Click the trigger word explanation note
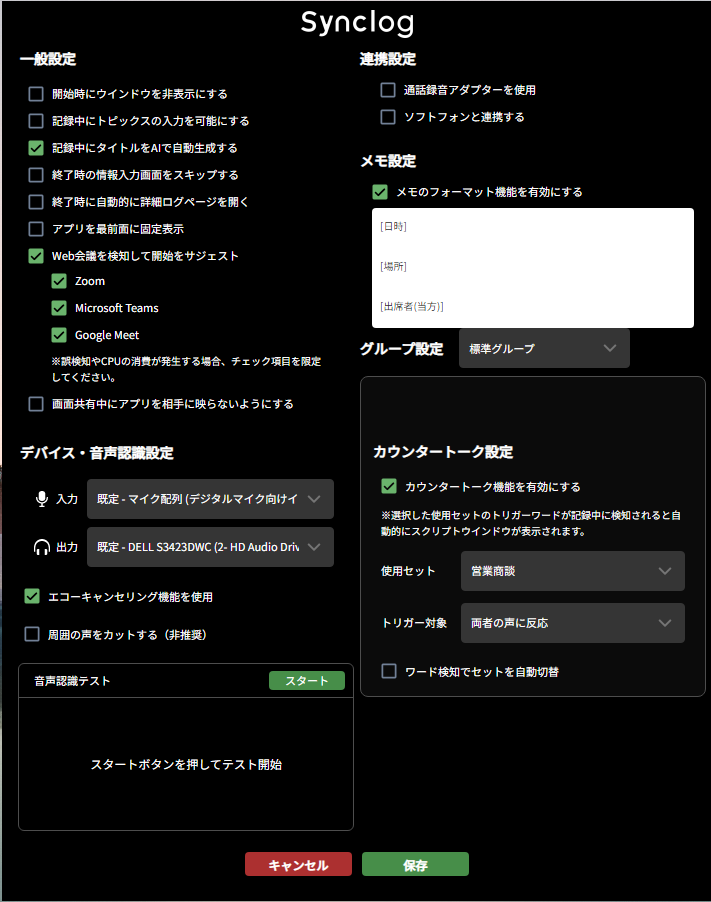Image resolution: width=711 pixels, height=902 pixels. [530, 523]
